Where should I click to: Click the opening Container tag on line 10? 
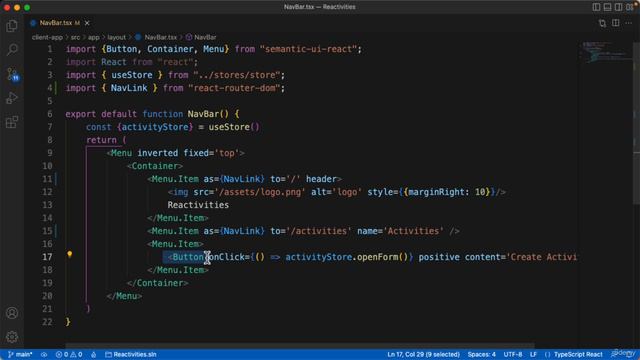coord(155,166)
